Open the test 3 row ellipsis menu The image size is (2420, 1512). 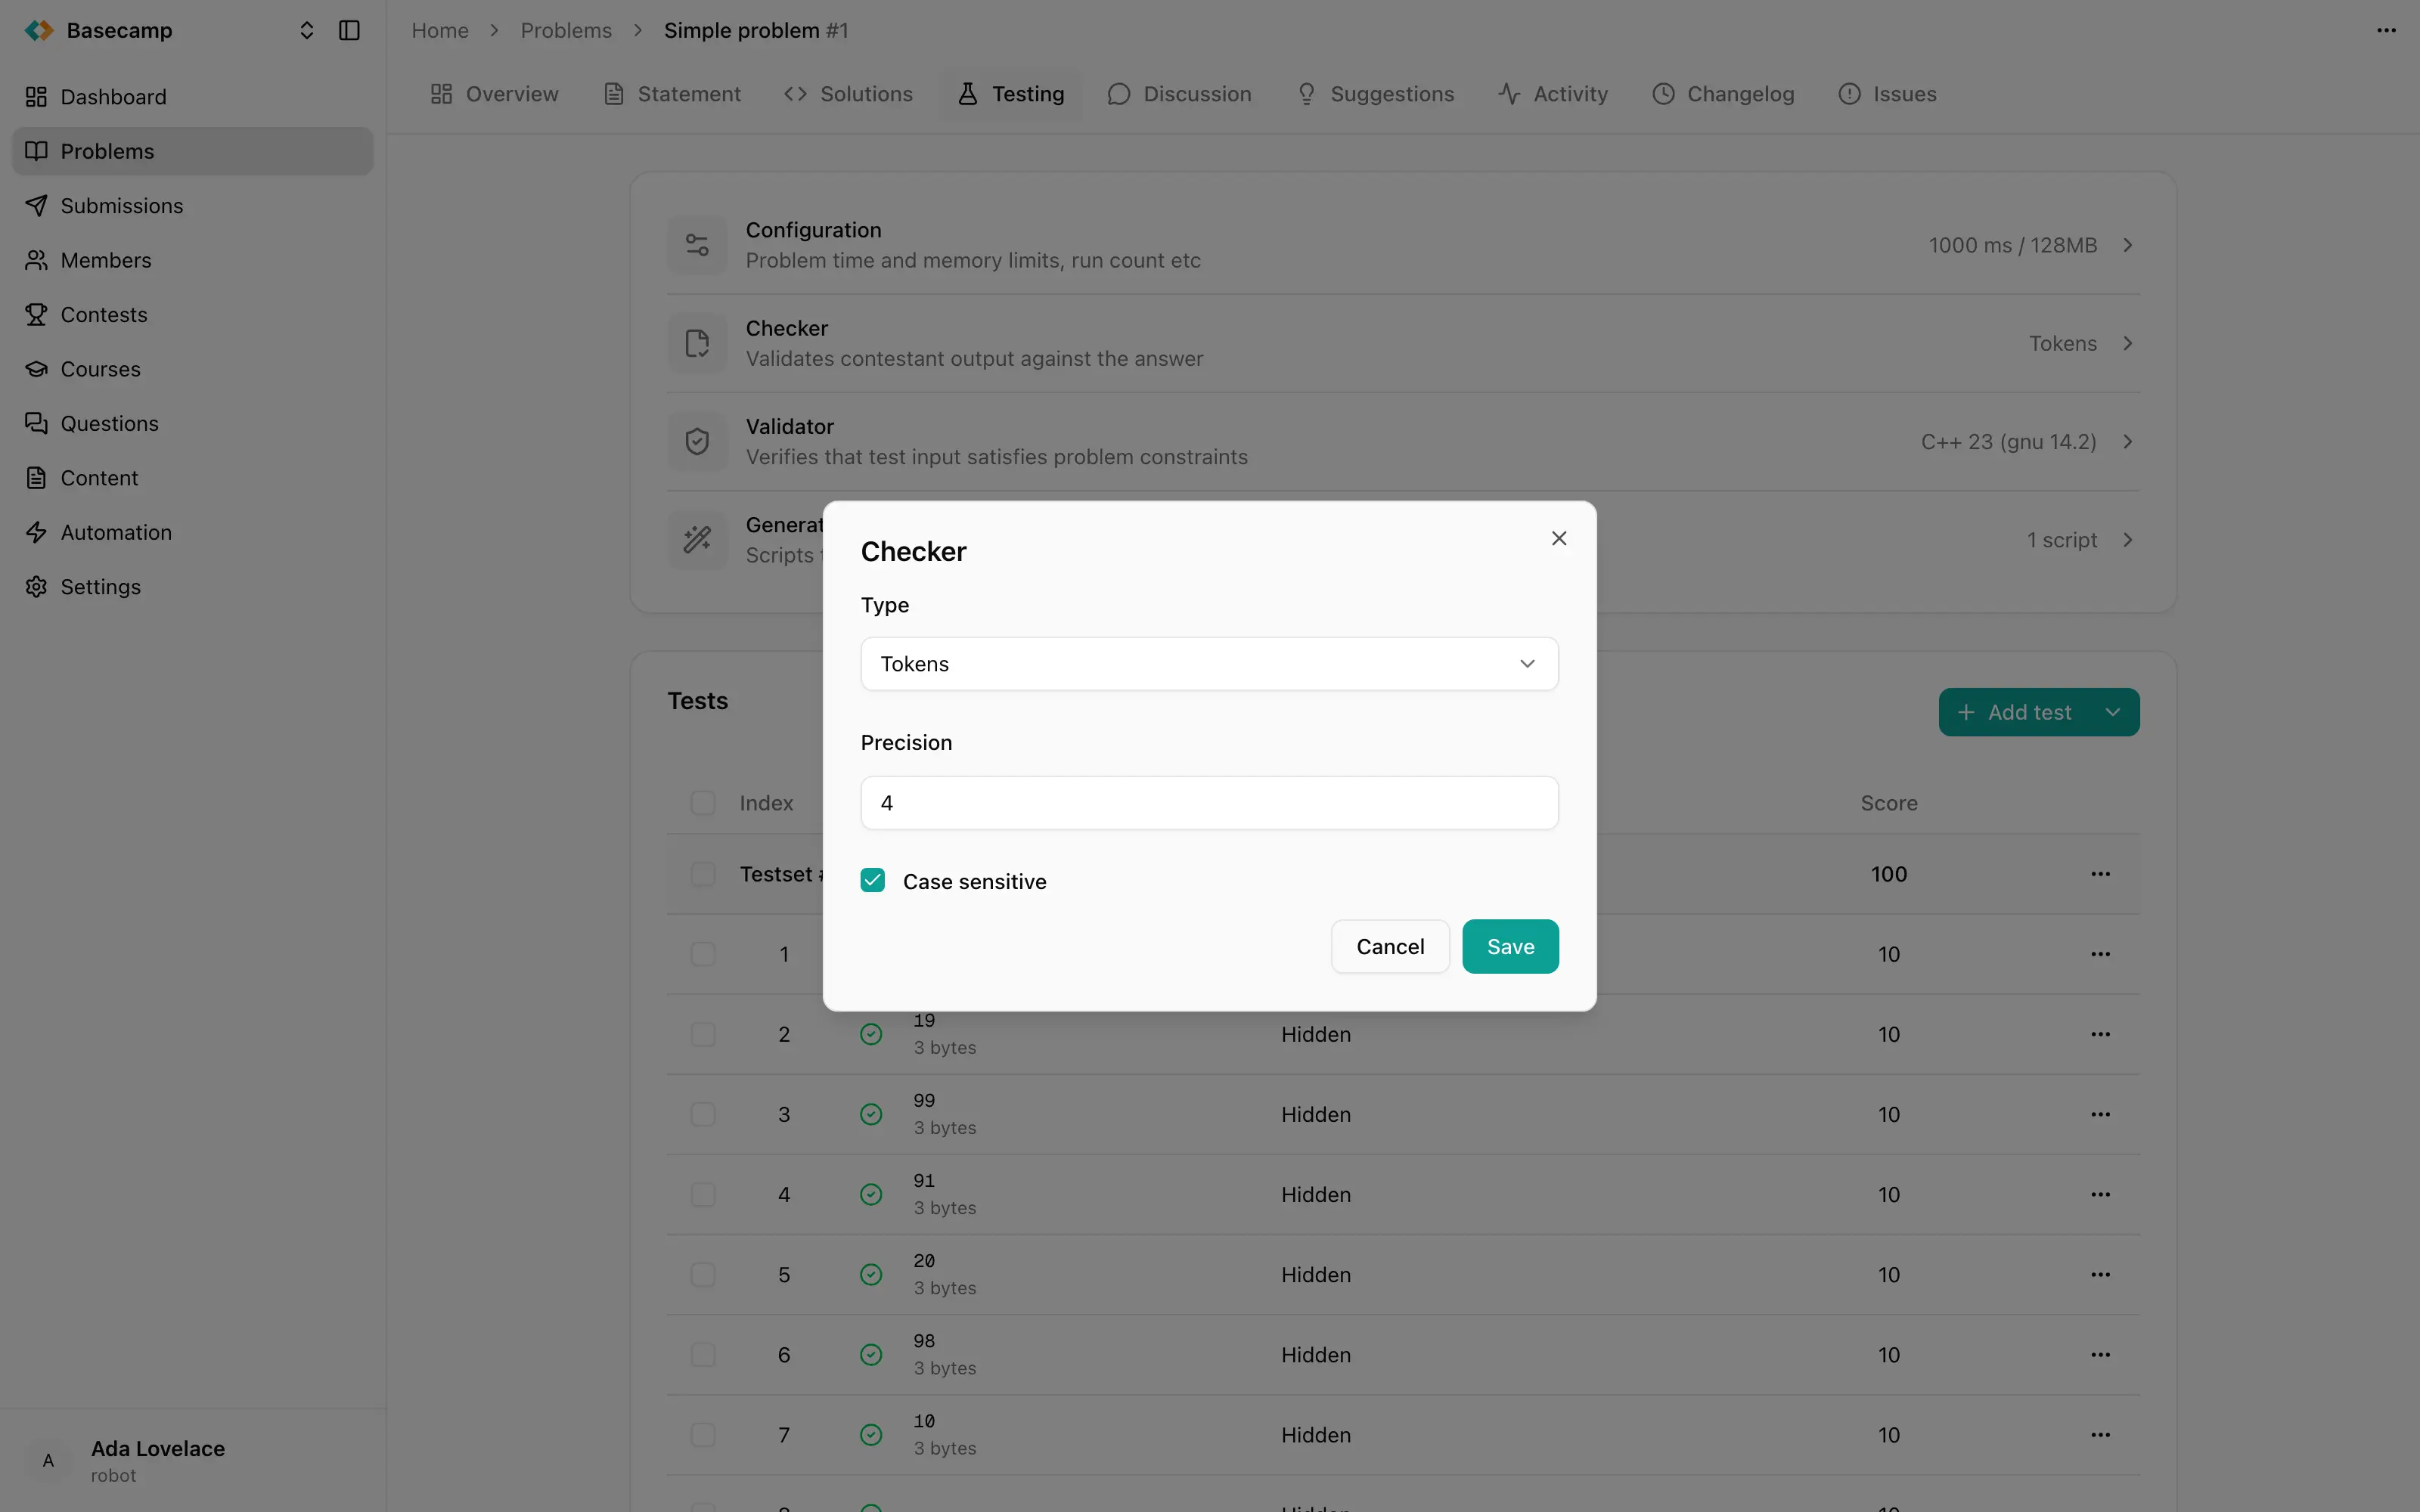(2100, 1114)
